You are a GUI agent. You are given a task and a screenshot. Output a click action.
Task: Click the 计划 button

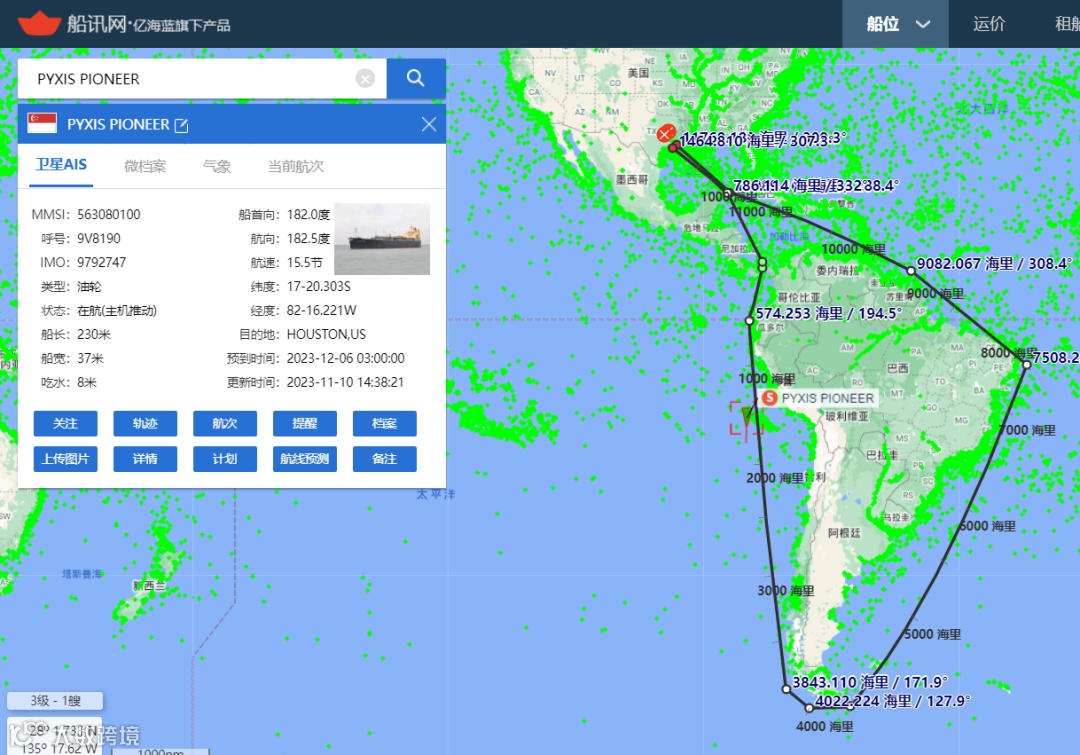tap(225, 459)
